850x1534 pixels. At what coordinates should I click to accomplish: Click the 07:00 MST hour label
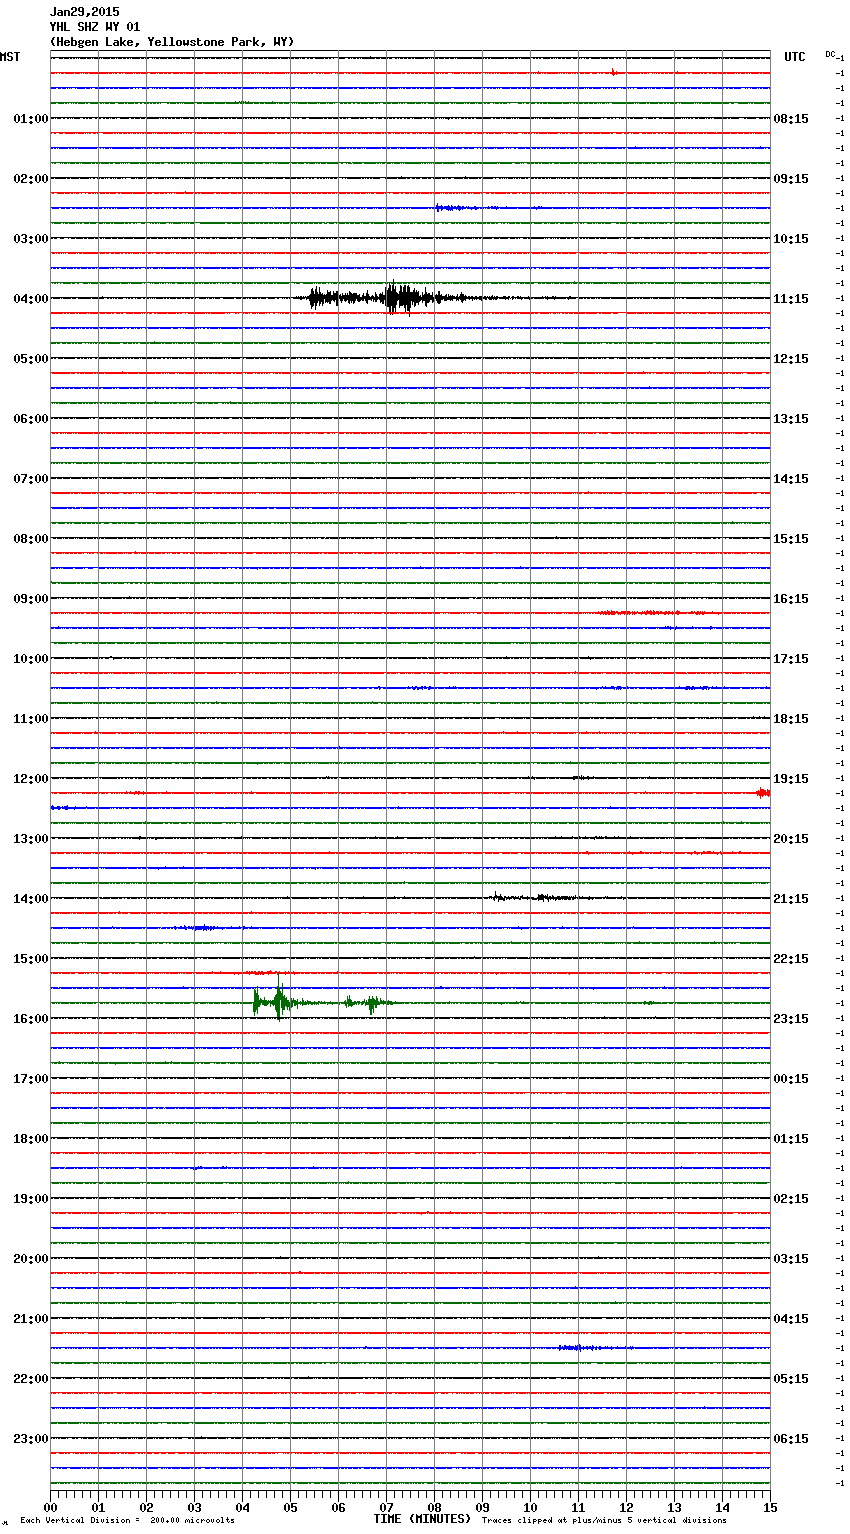(x=30, y=479)
